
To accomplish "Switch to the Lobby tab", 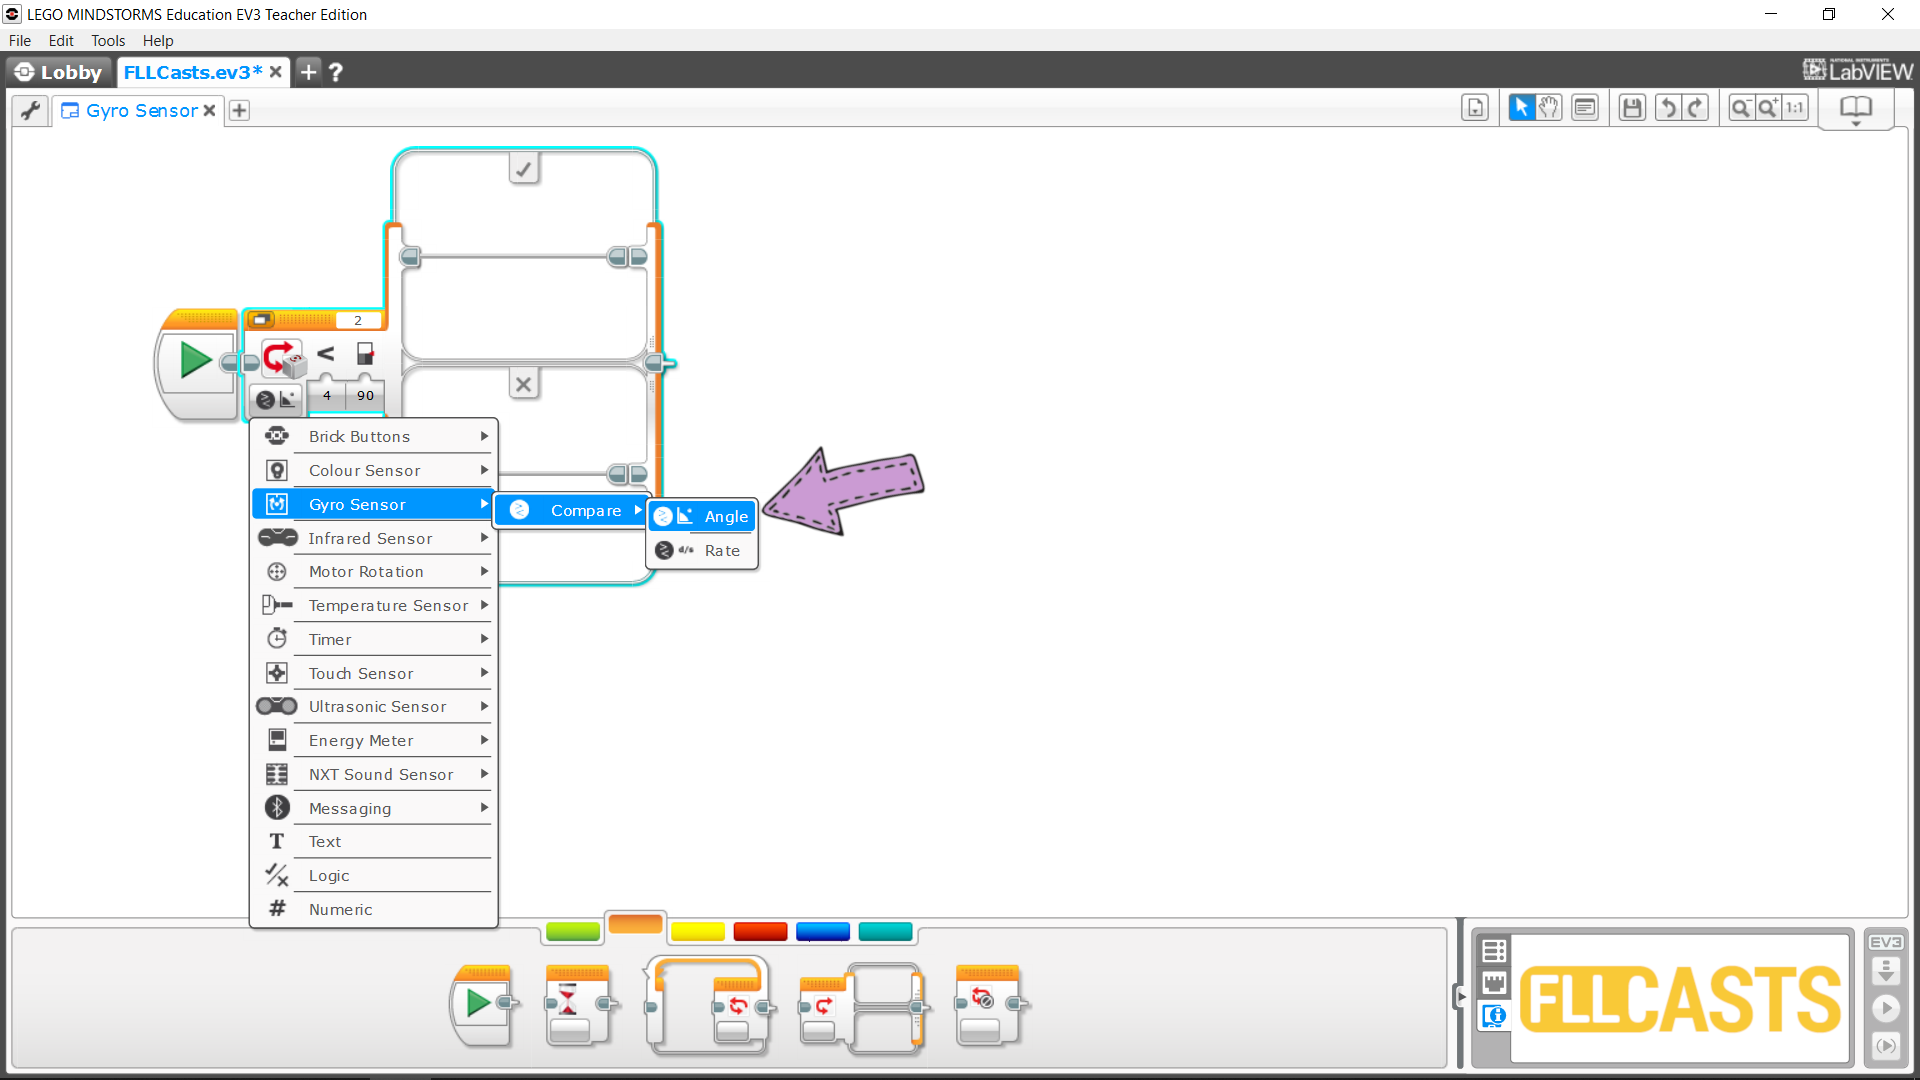I will (x=59, y=72).
